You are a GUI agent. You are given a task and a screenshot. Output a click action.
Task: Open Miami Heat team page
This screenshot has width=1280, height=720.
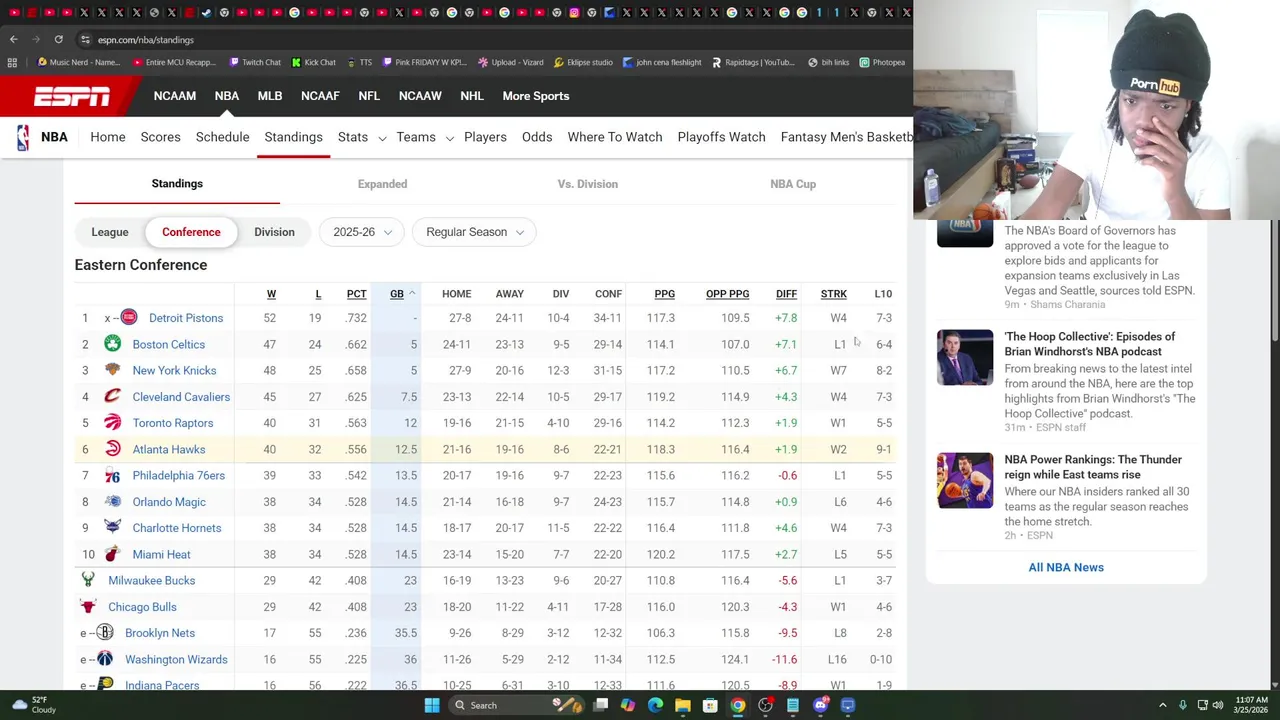click(161, 554)
